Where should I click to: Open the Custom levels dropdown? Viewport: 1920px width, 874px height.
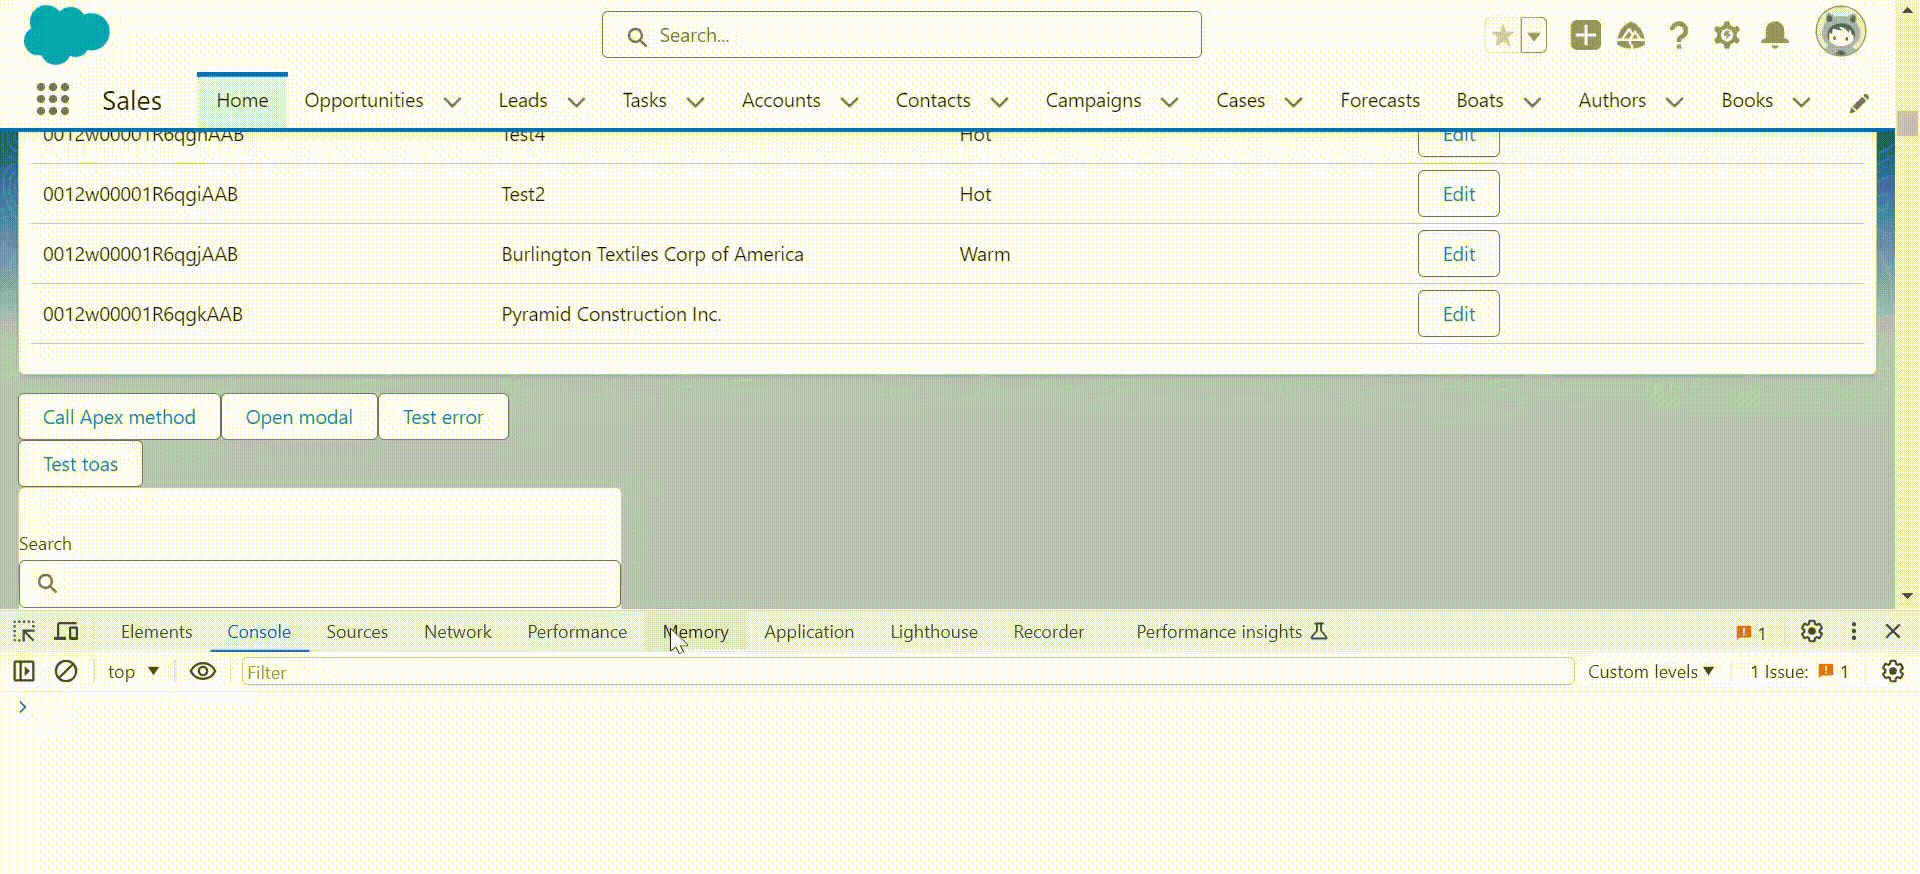point(1651,671)
